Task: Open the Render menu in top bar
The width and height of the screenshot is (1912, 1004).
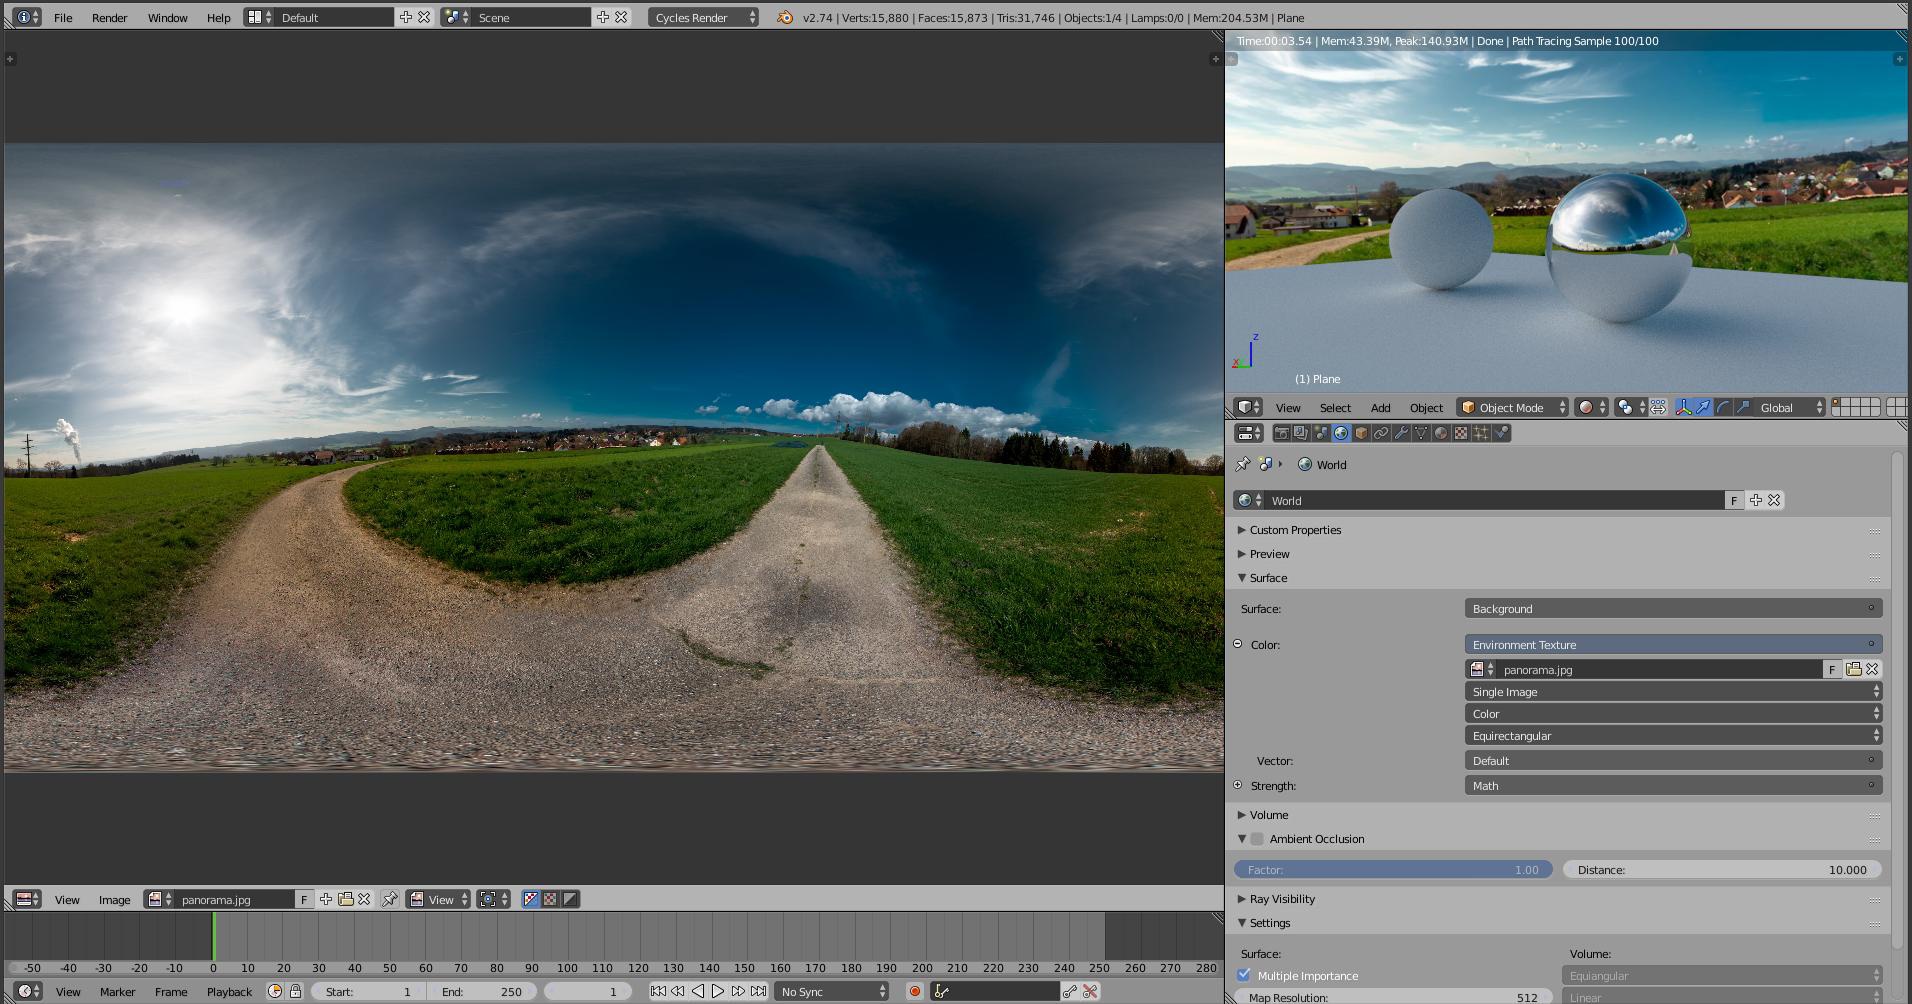Action: [x=109, y=17]
